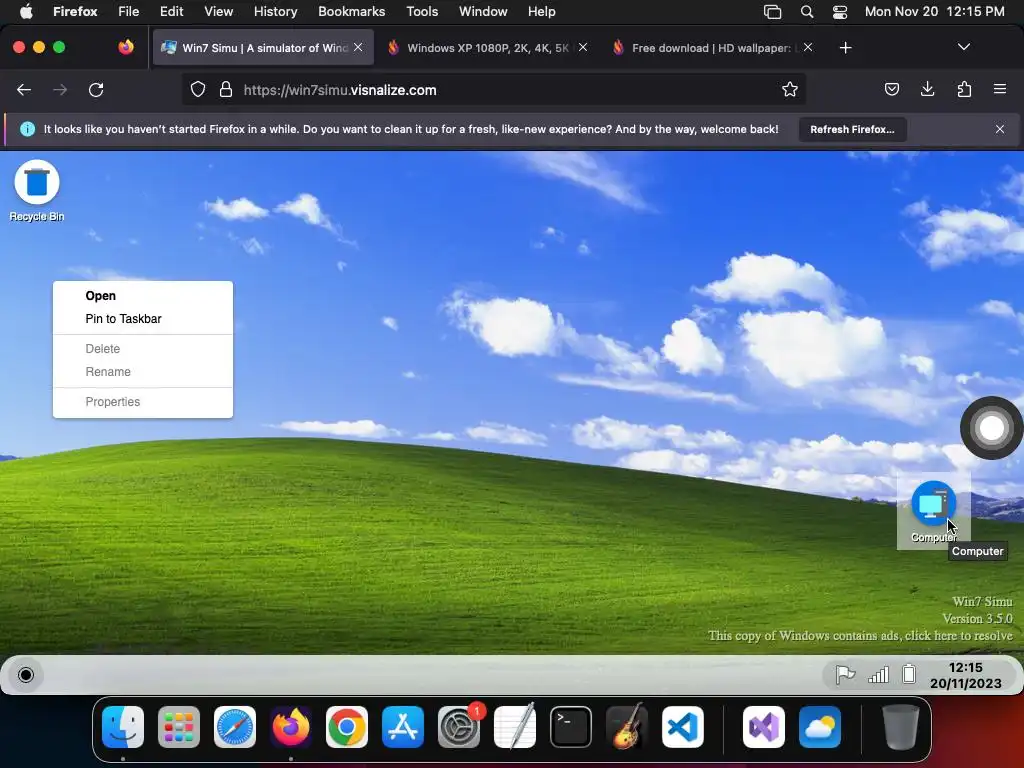Open the App Store from the Dock
The image size is (1024, 768).
pyautogui.click(x=403, y=727)
